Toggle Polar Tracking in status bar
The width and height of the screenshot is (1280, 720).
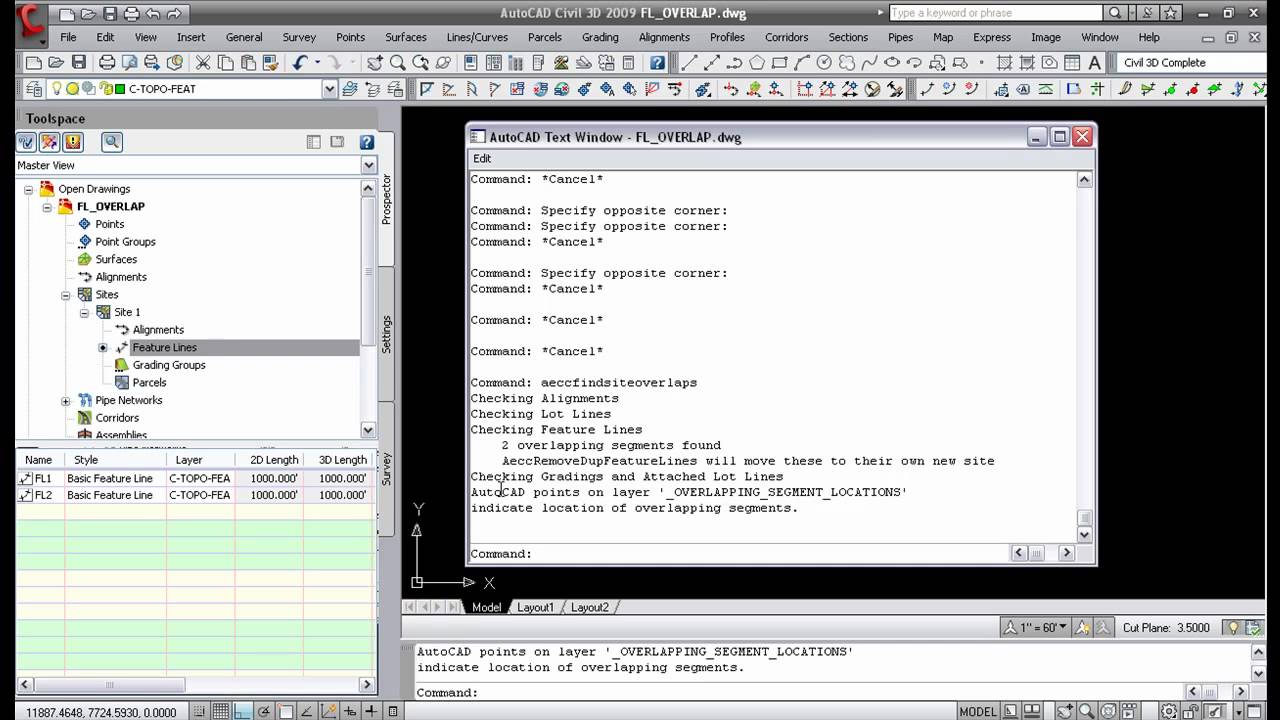pyautogui.click(x=264, y=711)
